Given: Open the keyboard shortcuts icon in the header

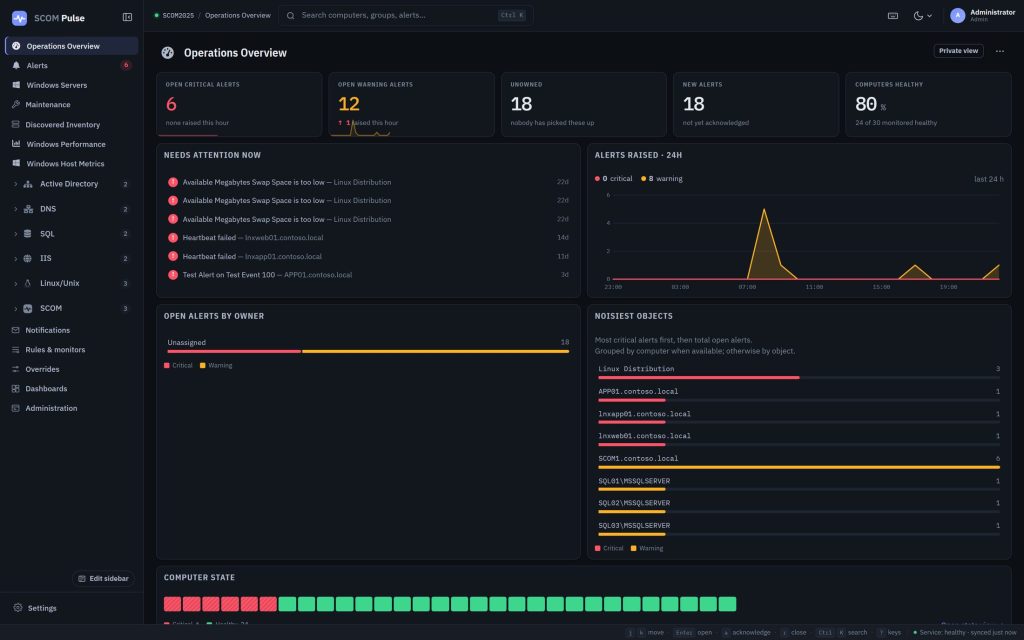Looking at the screenshot, I should pyautogui.click(x=893, y=16).
